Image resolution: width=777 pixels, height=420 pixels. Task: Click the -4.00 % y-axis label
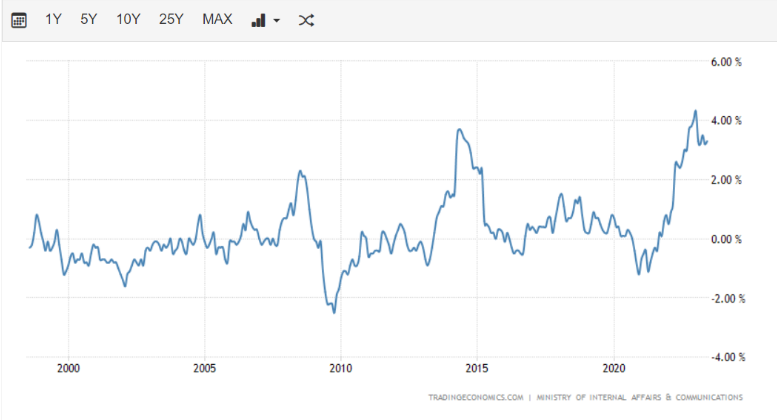724,356
